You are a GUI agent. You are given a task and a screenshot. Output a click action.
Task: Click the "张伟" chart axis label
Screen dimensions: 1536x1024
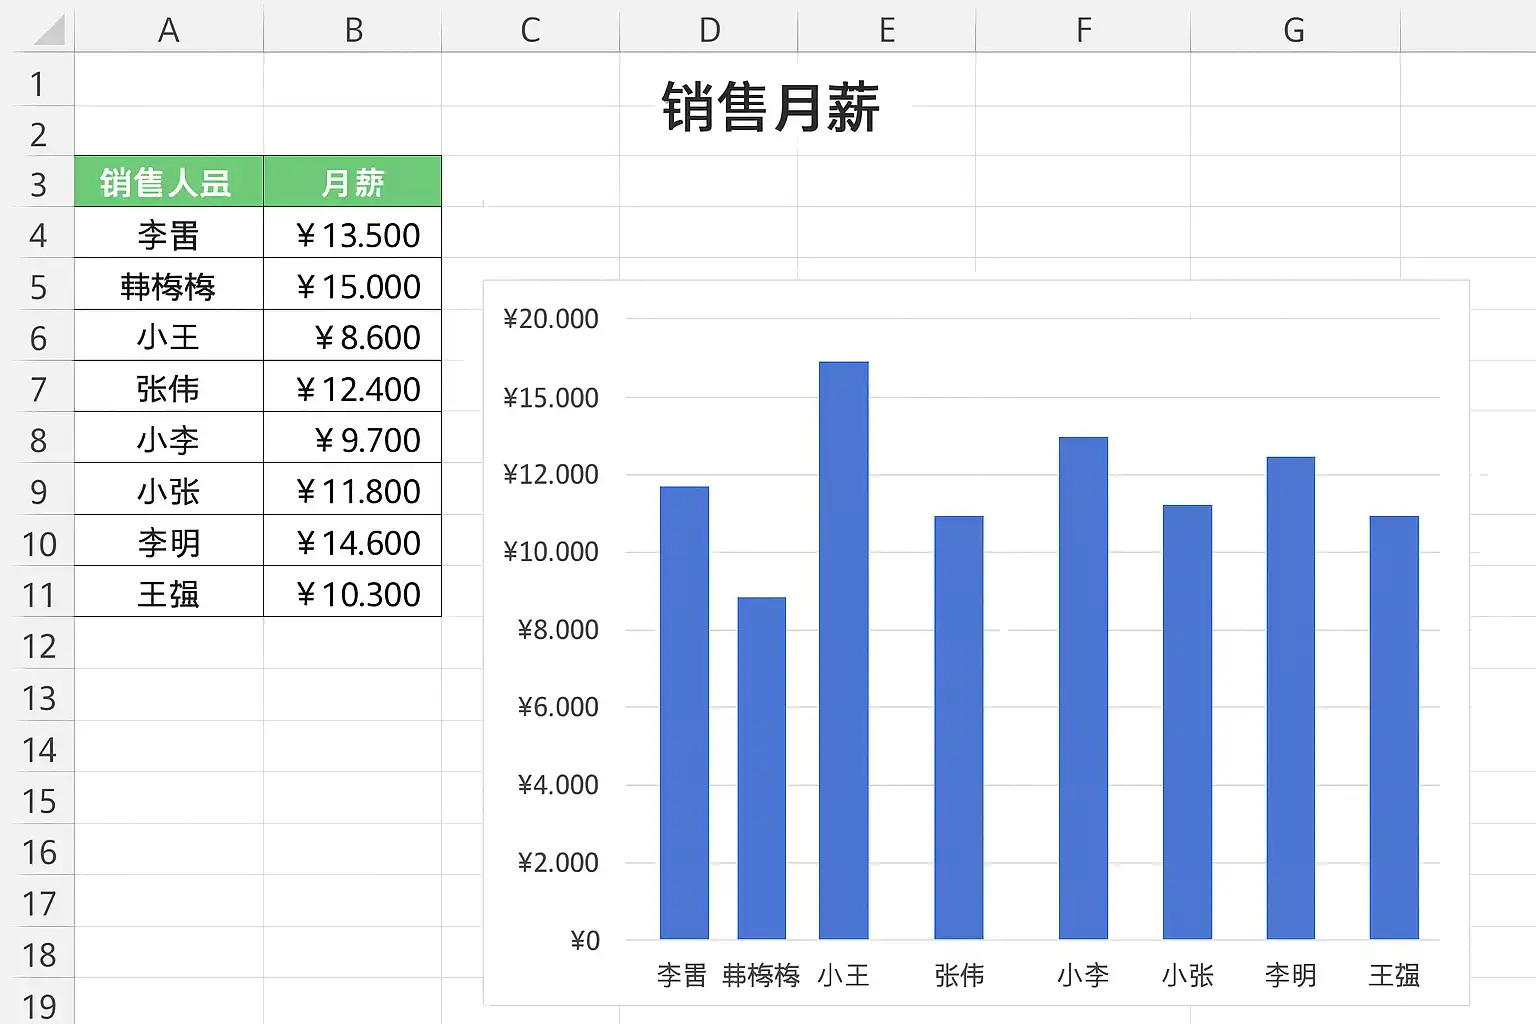(x=959, y=975)
